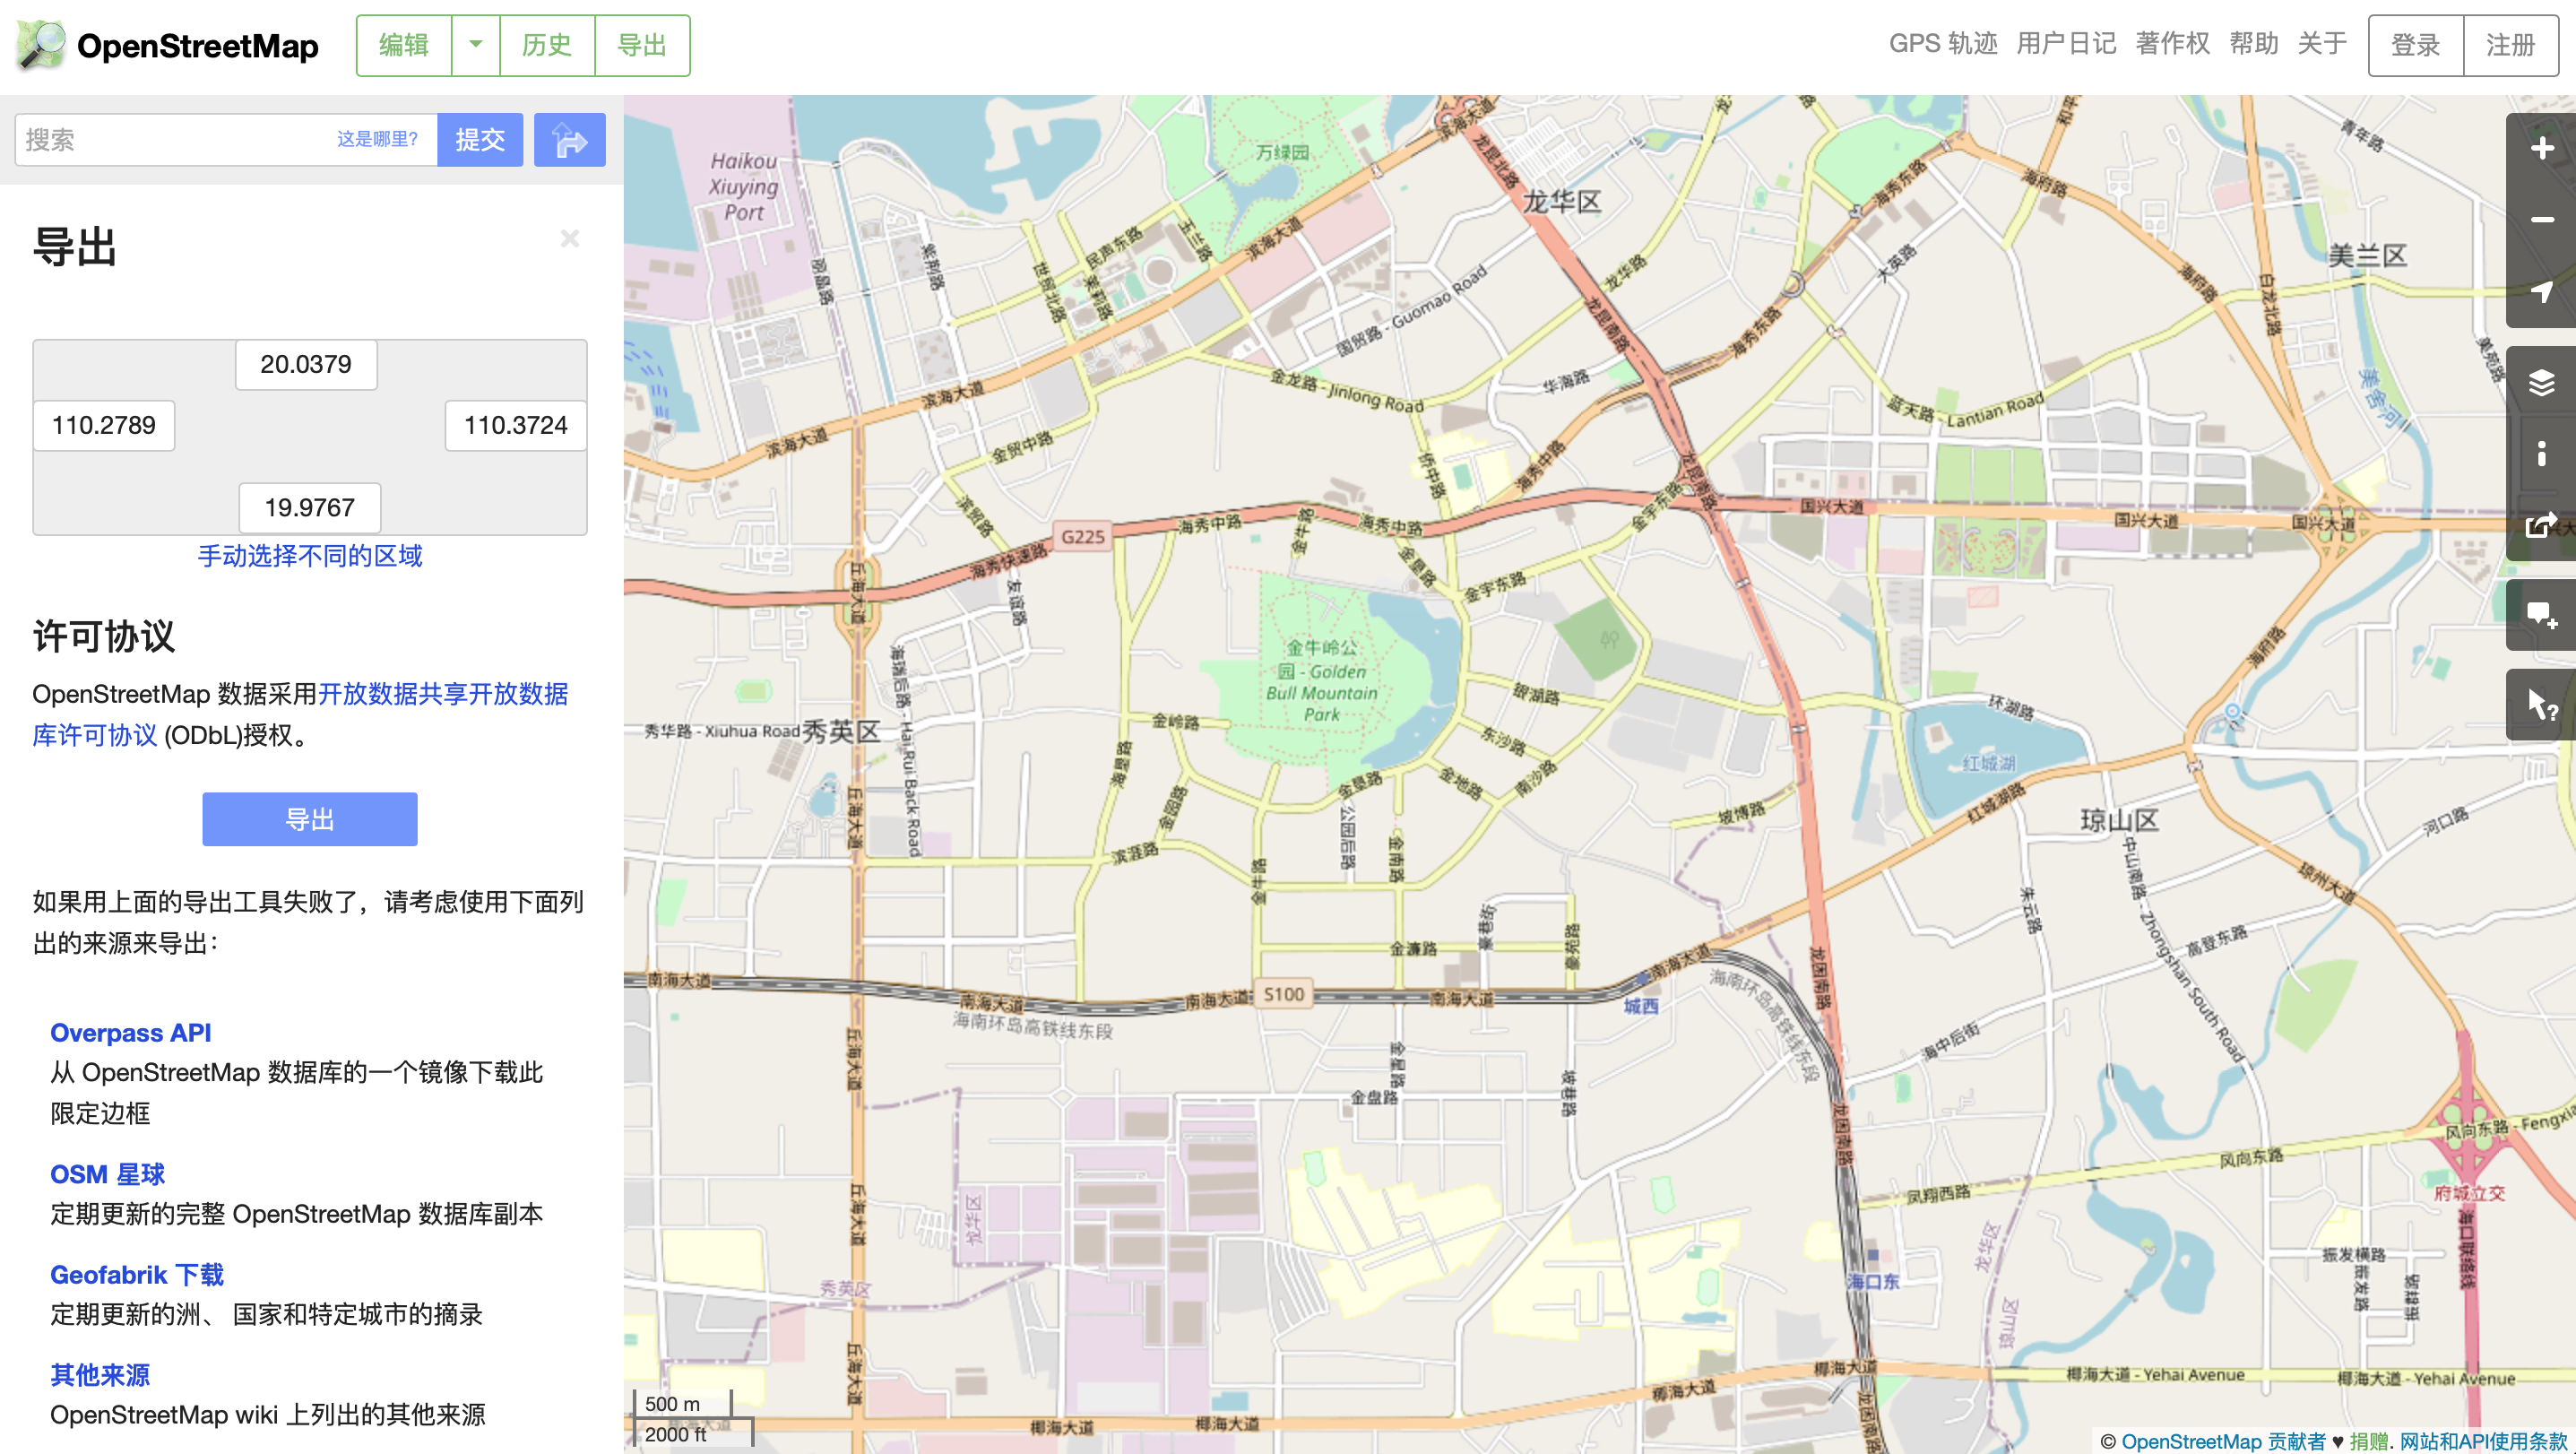Show my location with arrow icon

pyautogui.click(x=2541, y=291)
